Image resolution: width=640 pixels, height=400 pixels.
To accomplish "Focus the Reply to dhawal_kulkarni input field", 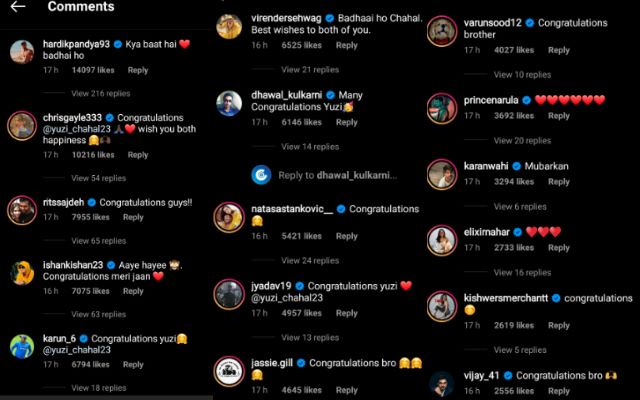I will (338, 176).
